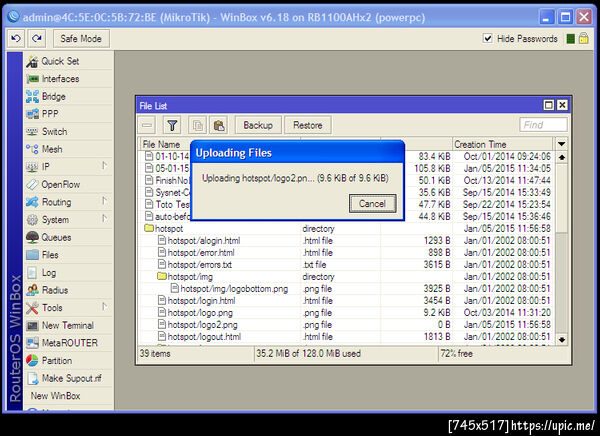Expand the Routing submenu arrow
This screenshot has width=600, height=436.
[105, 201]
